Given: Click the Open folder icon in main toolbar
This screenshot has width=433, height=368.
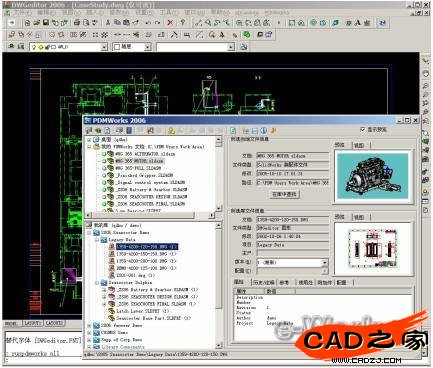Looking at the screenshot, I should [x=37, y=23].
